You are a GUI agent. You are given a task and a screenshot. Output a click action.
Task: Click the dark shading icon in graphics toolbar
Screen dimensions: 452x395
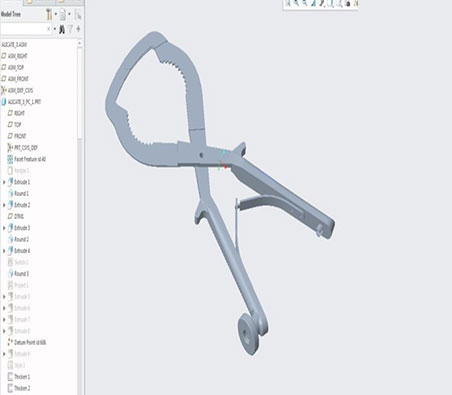[348, 3]
